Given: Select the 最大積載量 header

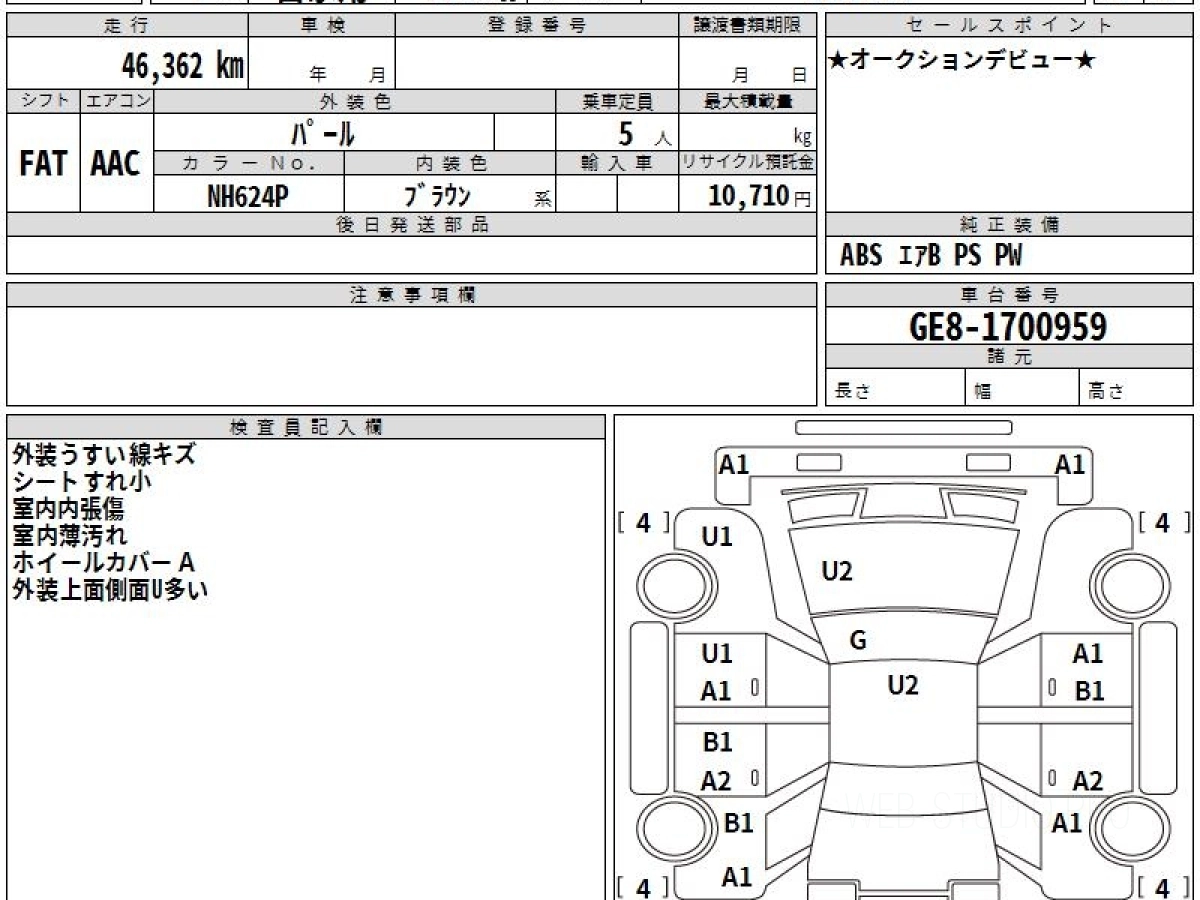Looking at the screenshot, I should [748, 101].
